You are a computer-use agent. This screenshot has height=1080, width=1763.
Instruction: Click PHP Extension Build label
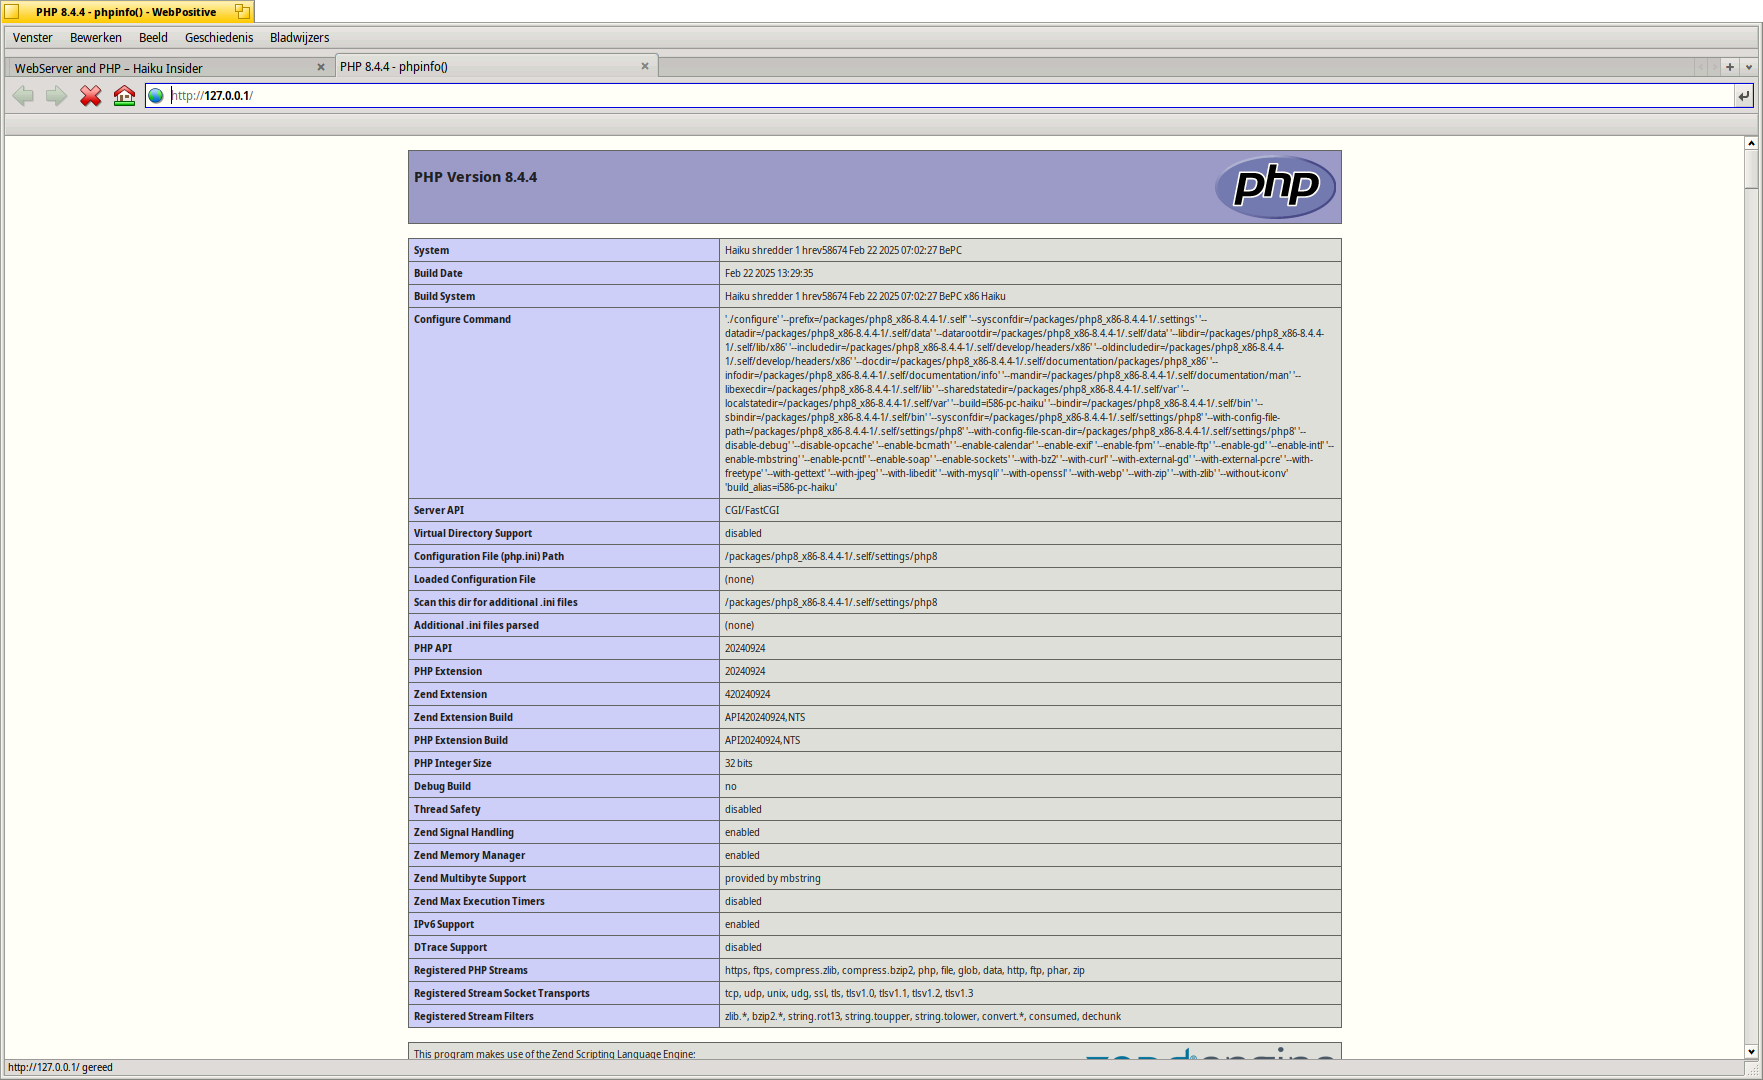[461, 741]
